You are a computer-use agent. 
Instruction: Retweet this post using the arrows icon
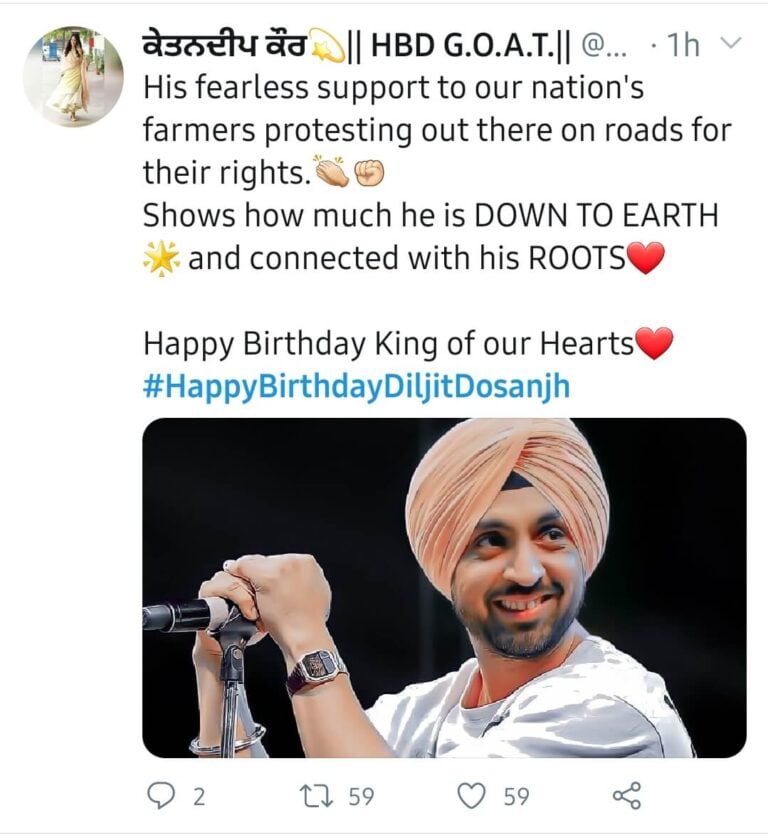(317, 796)
